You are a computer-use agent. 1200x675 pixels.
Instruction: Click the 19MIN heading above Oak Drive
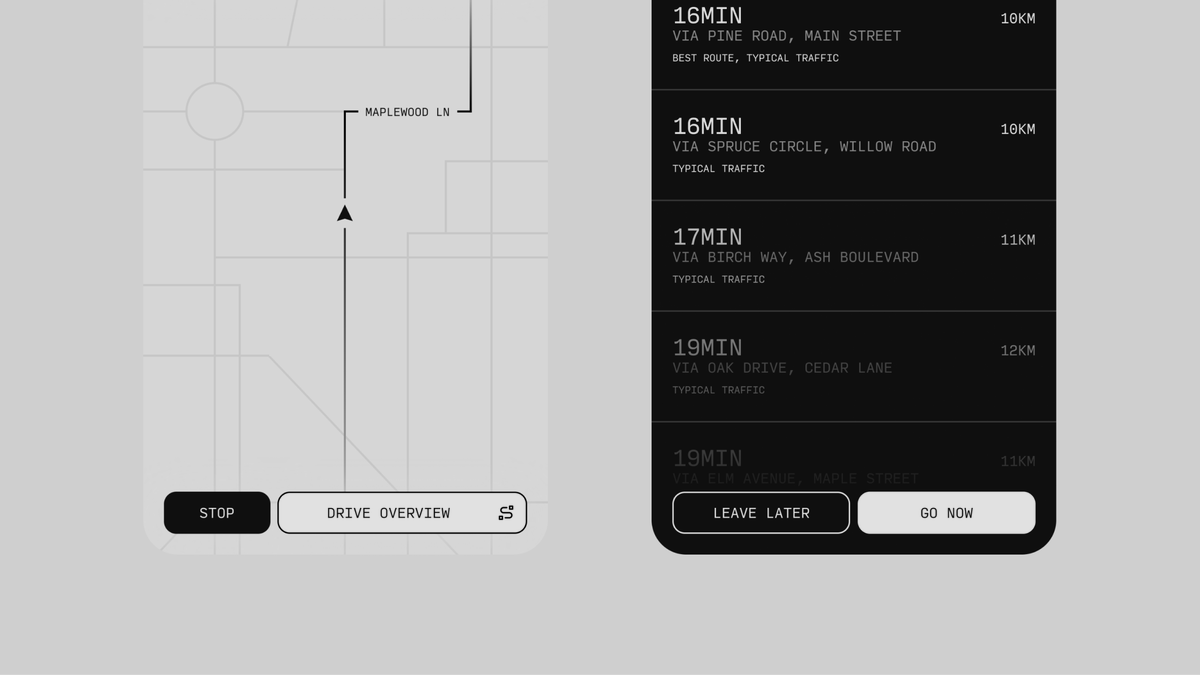[x=707, y=348]
